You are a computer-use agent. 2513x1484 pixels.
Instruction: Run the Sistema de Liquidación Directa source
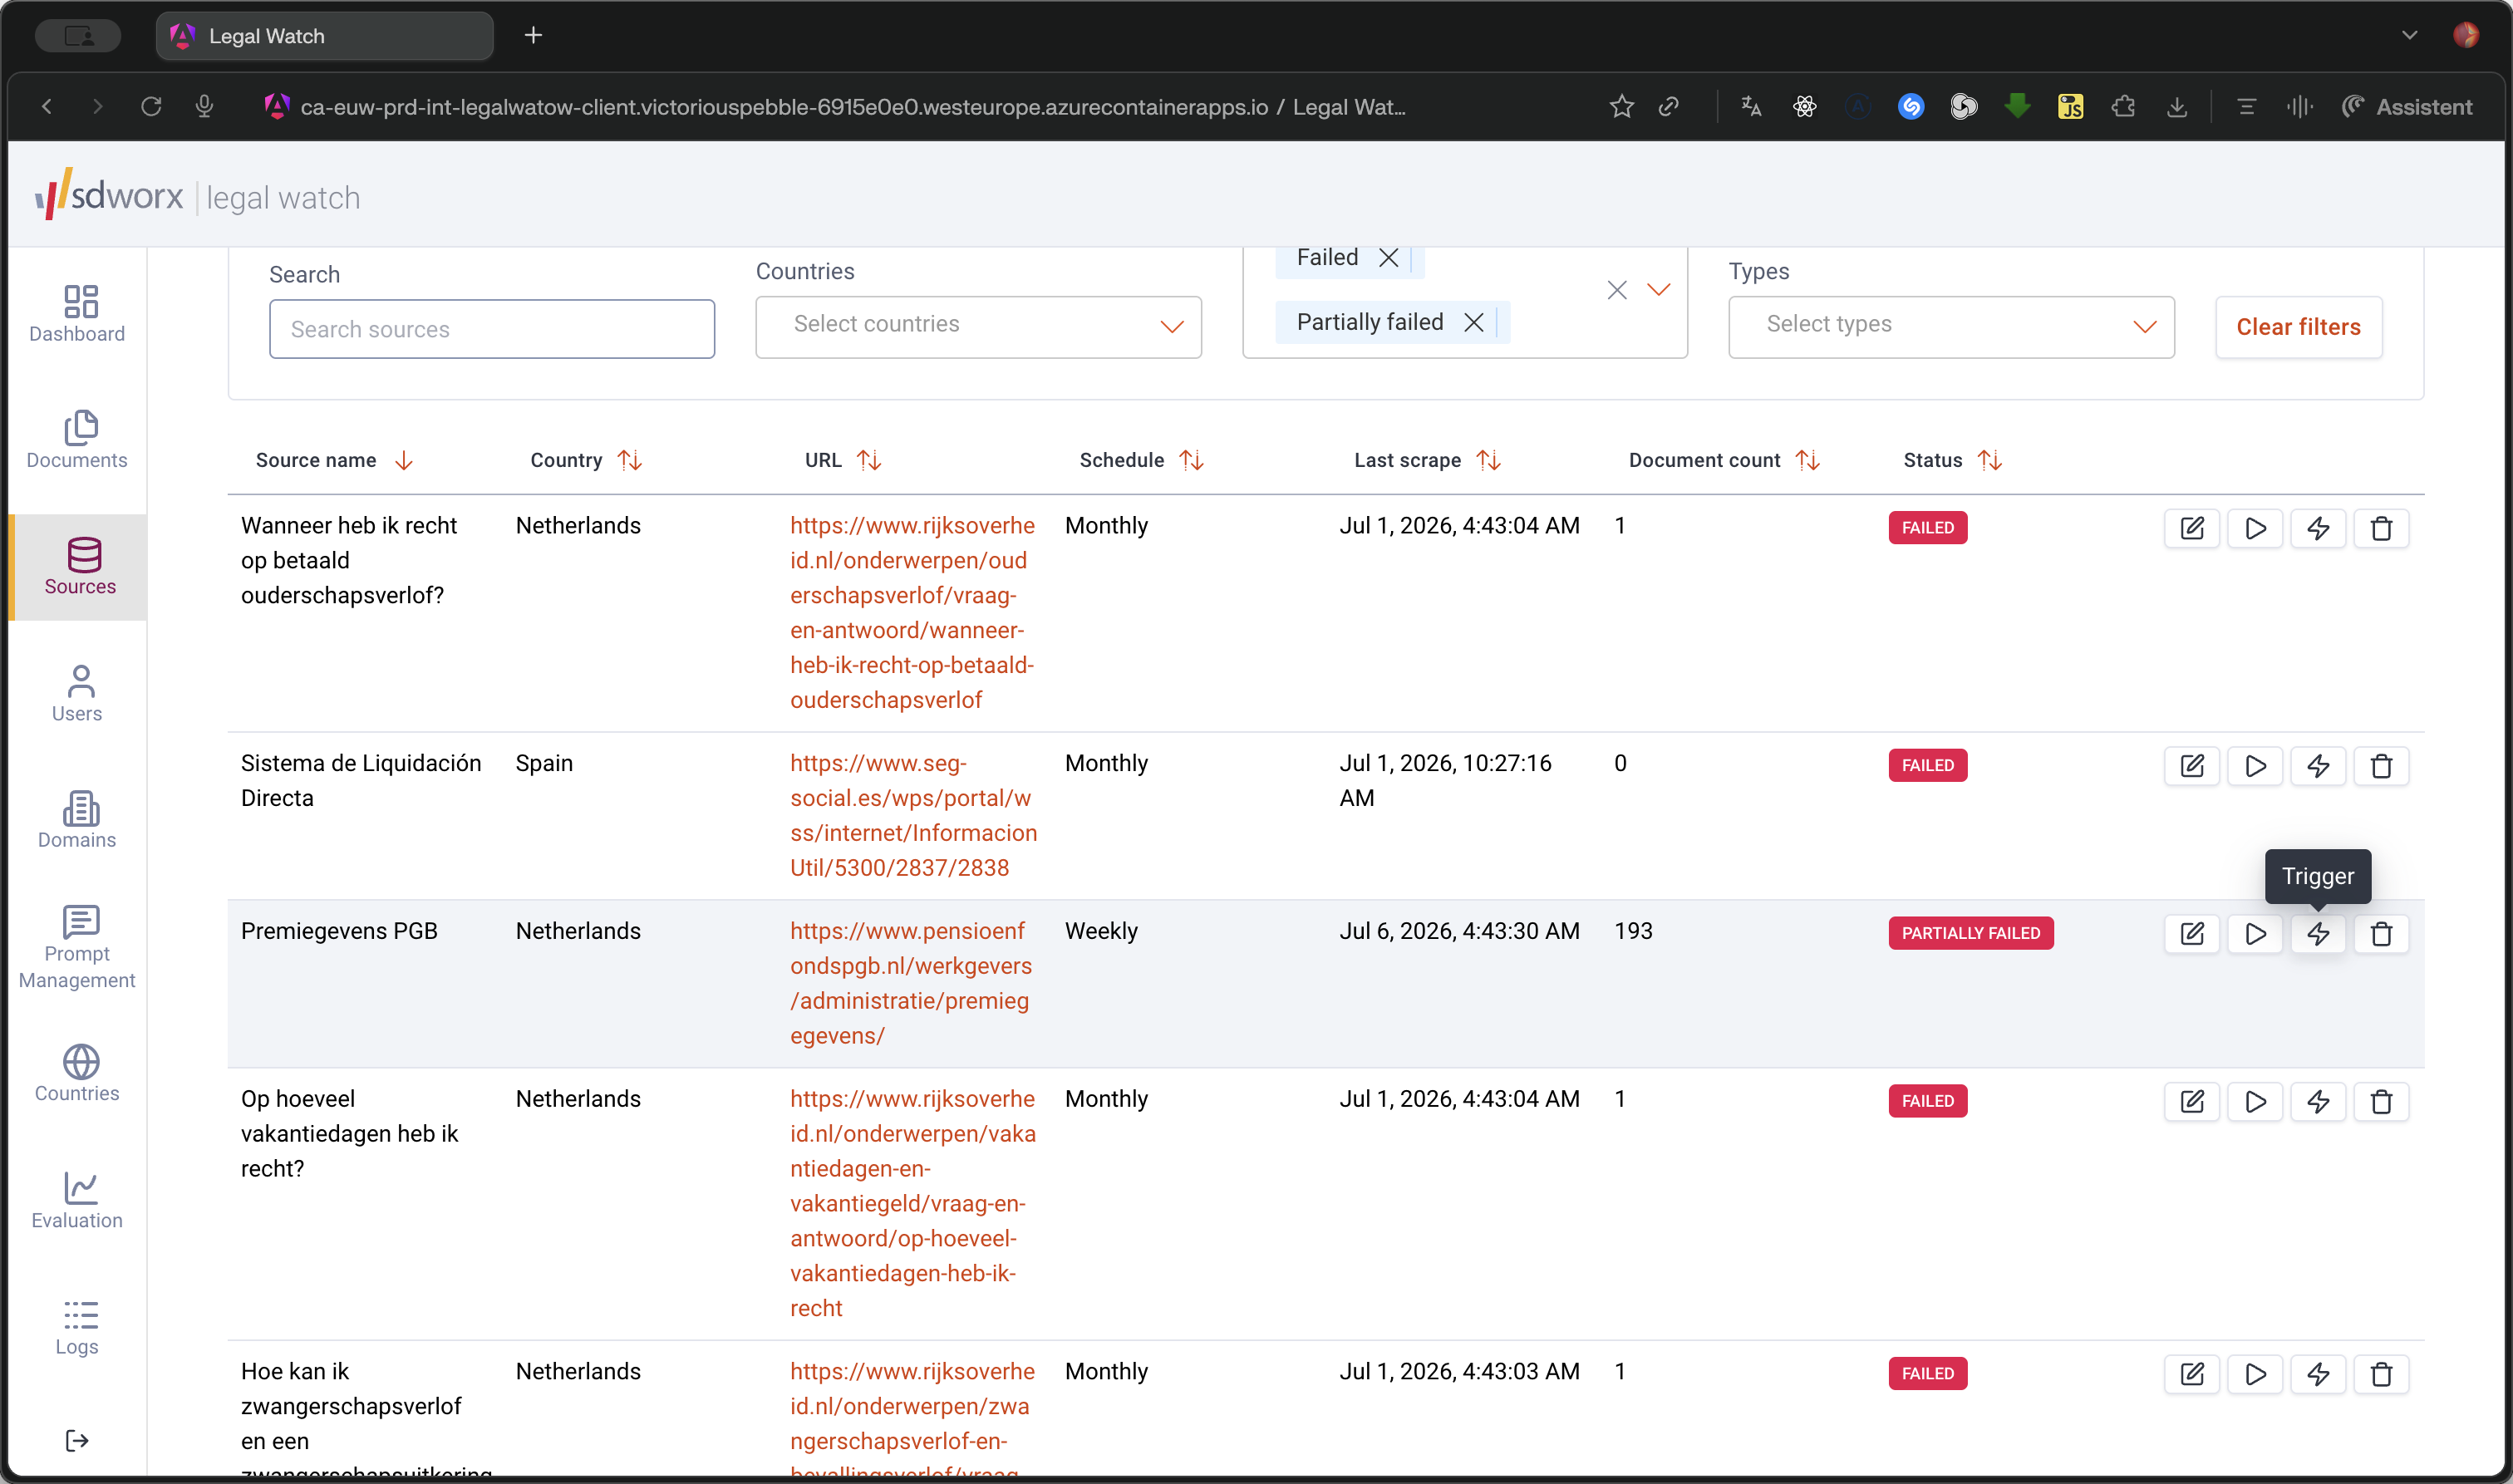pyautogui.click(x=2254, y=766)
